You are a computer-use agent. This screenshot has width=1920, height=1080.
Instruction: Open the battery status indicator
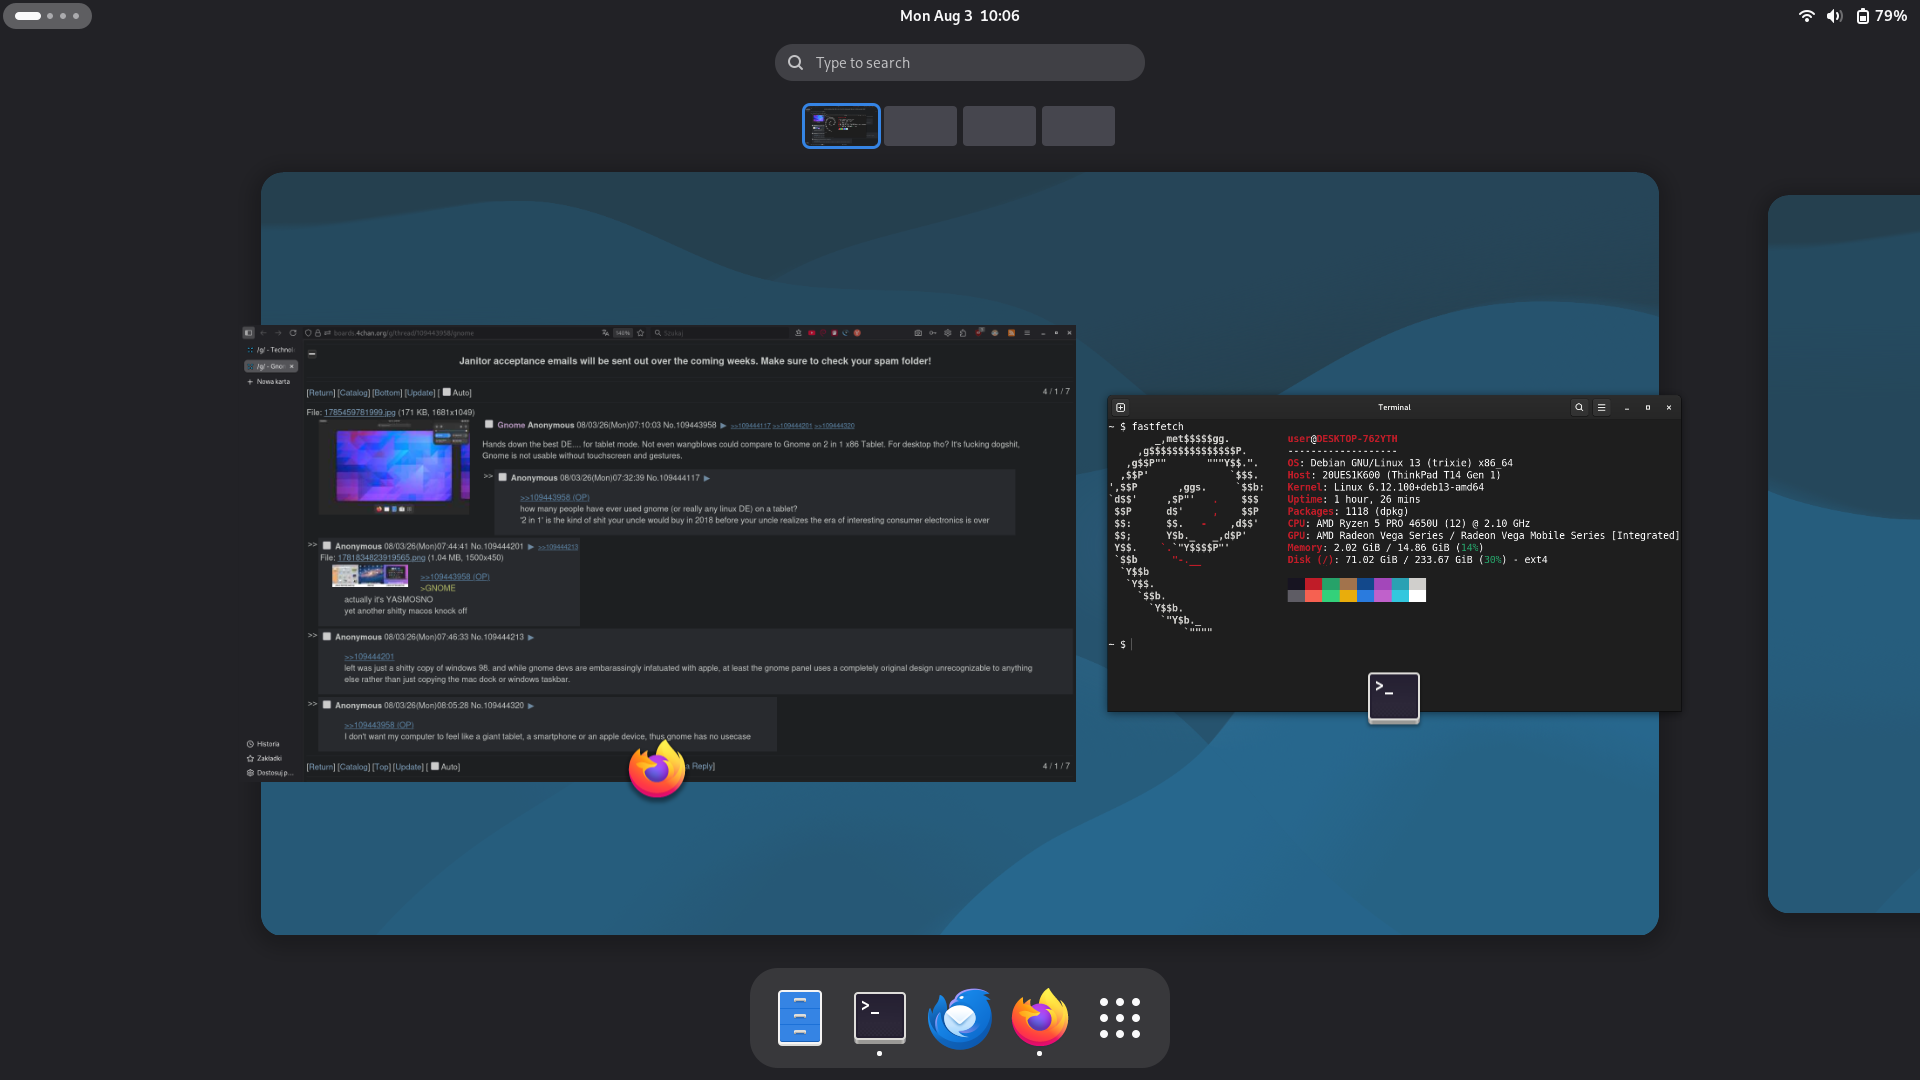[x=1881, y=16]
